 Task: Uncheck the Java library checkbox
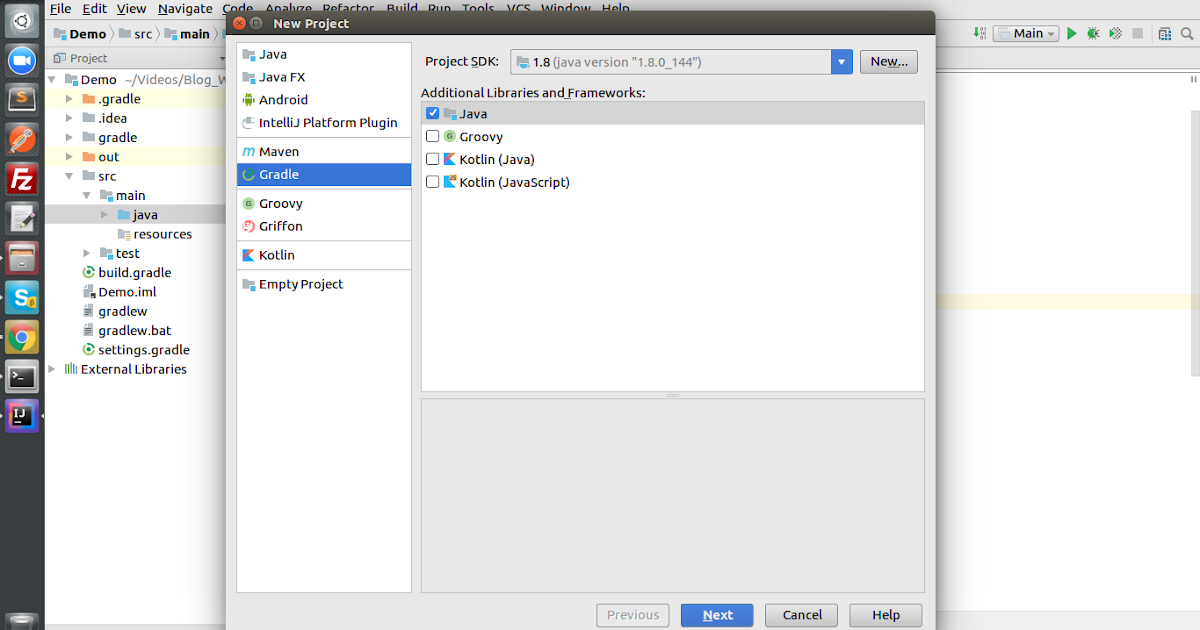pos(433,114)
